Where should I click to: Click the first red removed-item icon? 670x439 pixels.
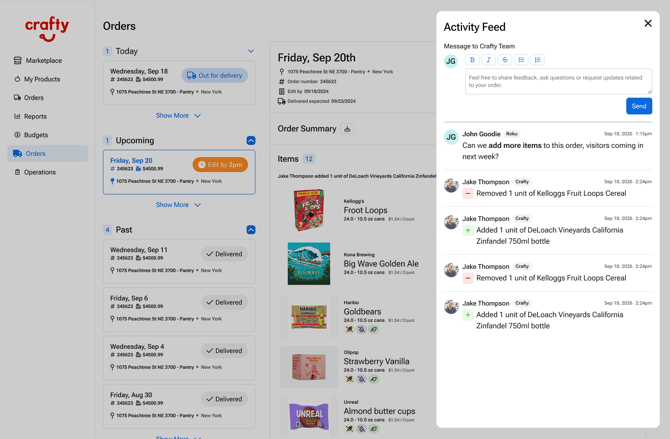(x=468, y=194)
